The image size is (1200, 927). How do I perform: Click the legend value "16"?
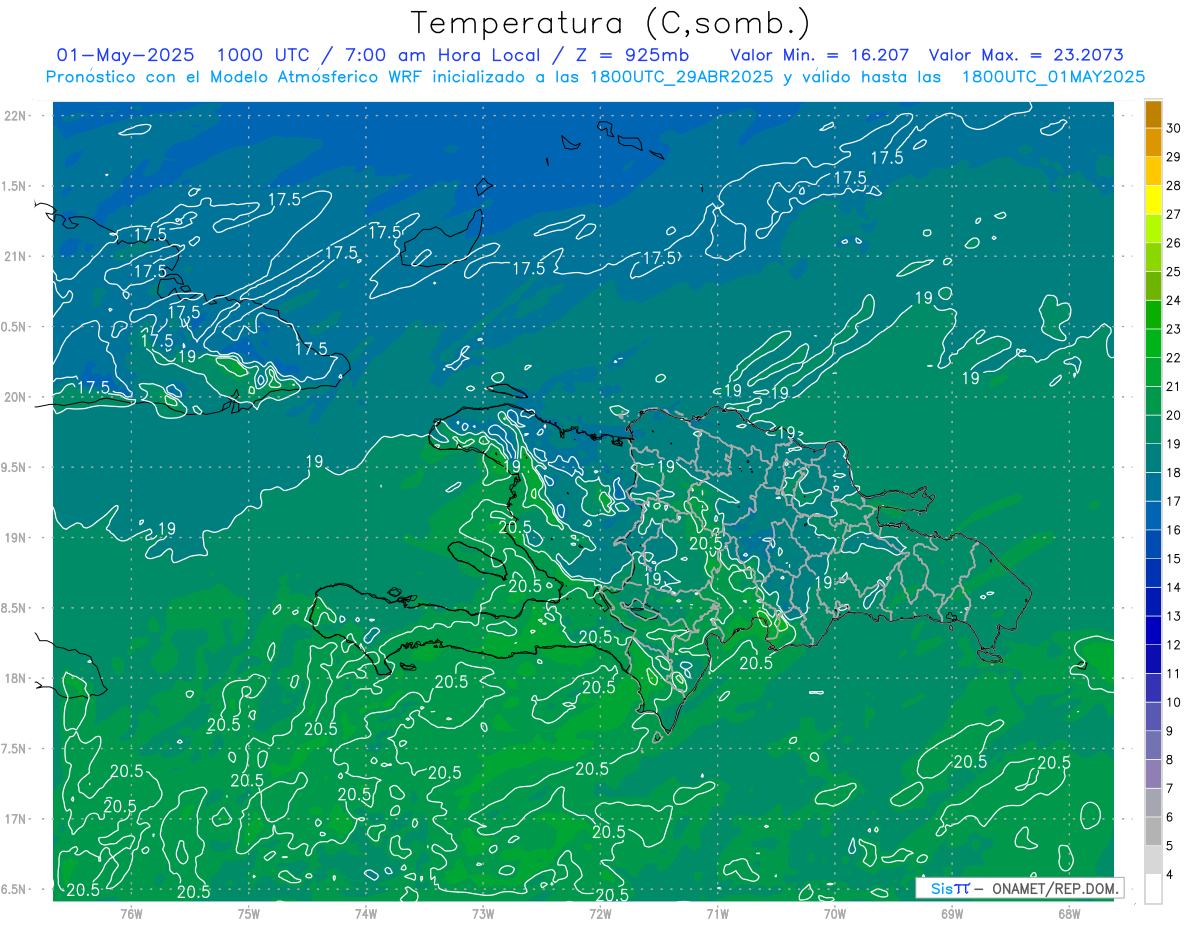pos(1174,530)
